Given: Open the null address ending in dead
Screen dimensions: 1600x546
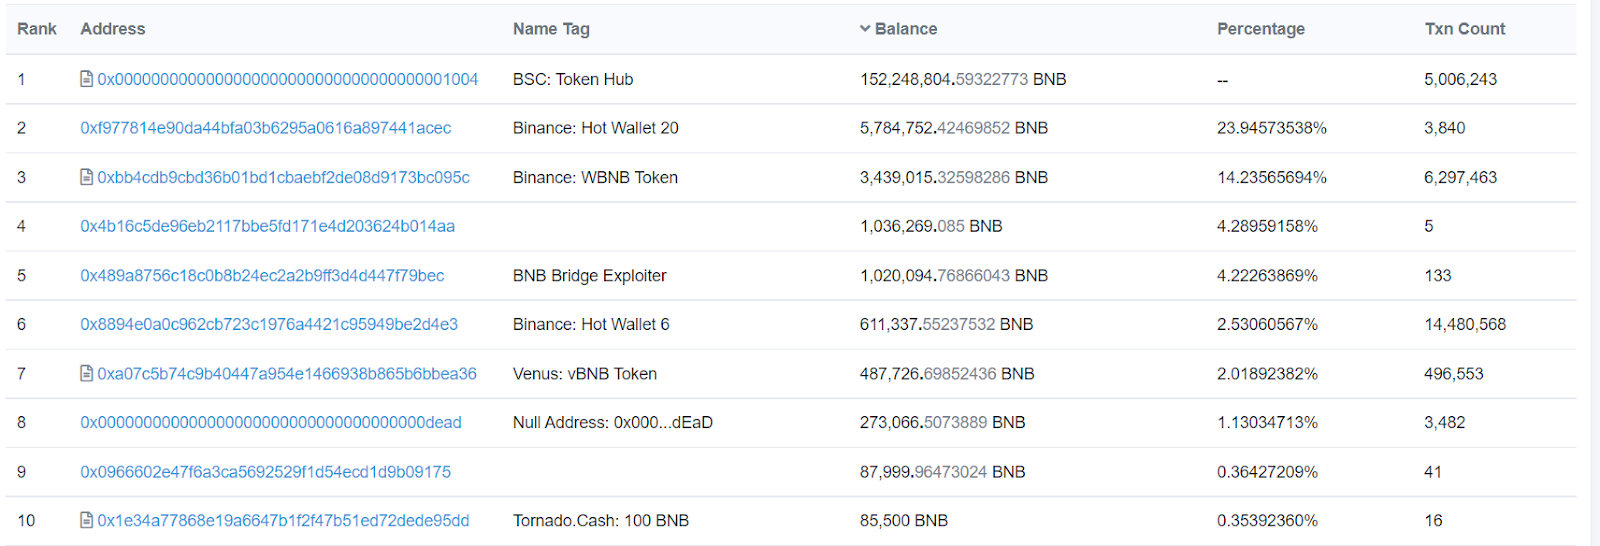Looking at the screenshot, I should [271, 422].
